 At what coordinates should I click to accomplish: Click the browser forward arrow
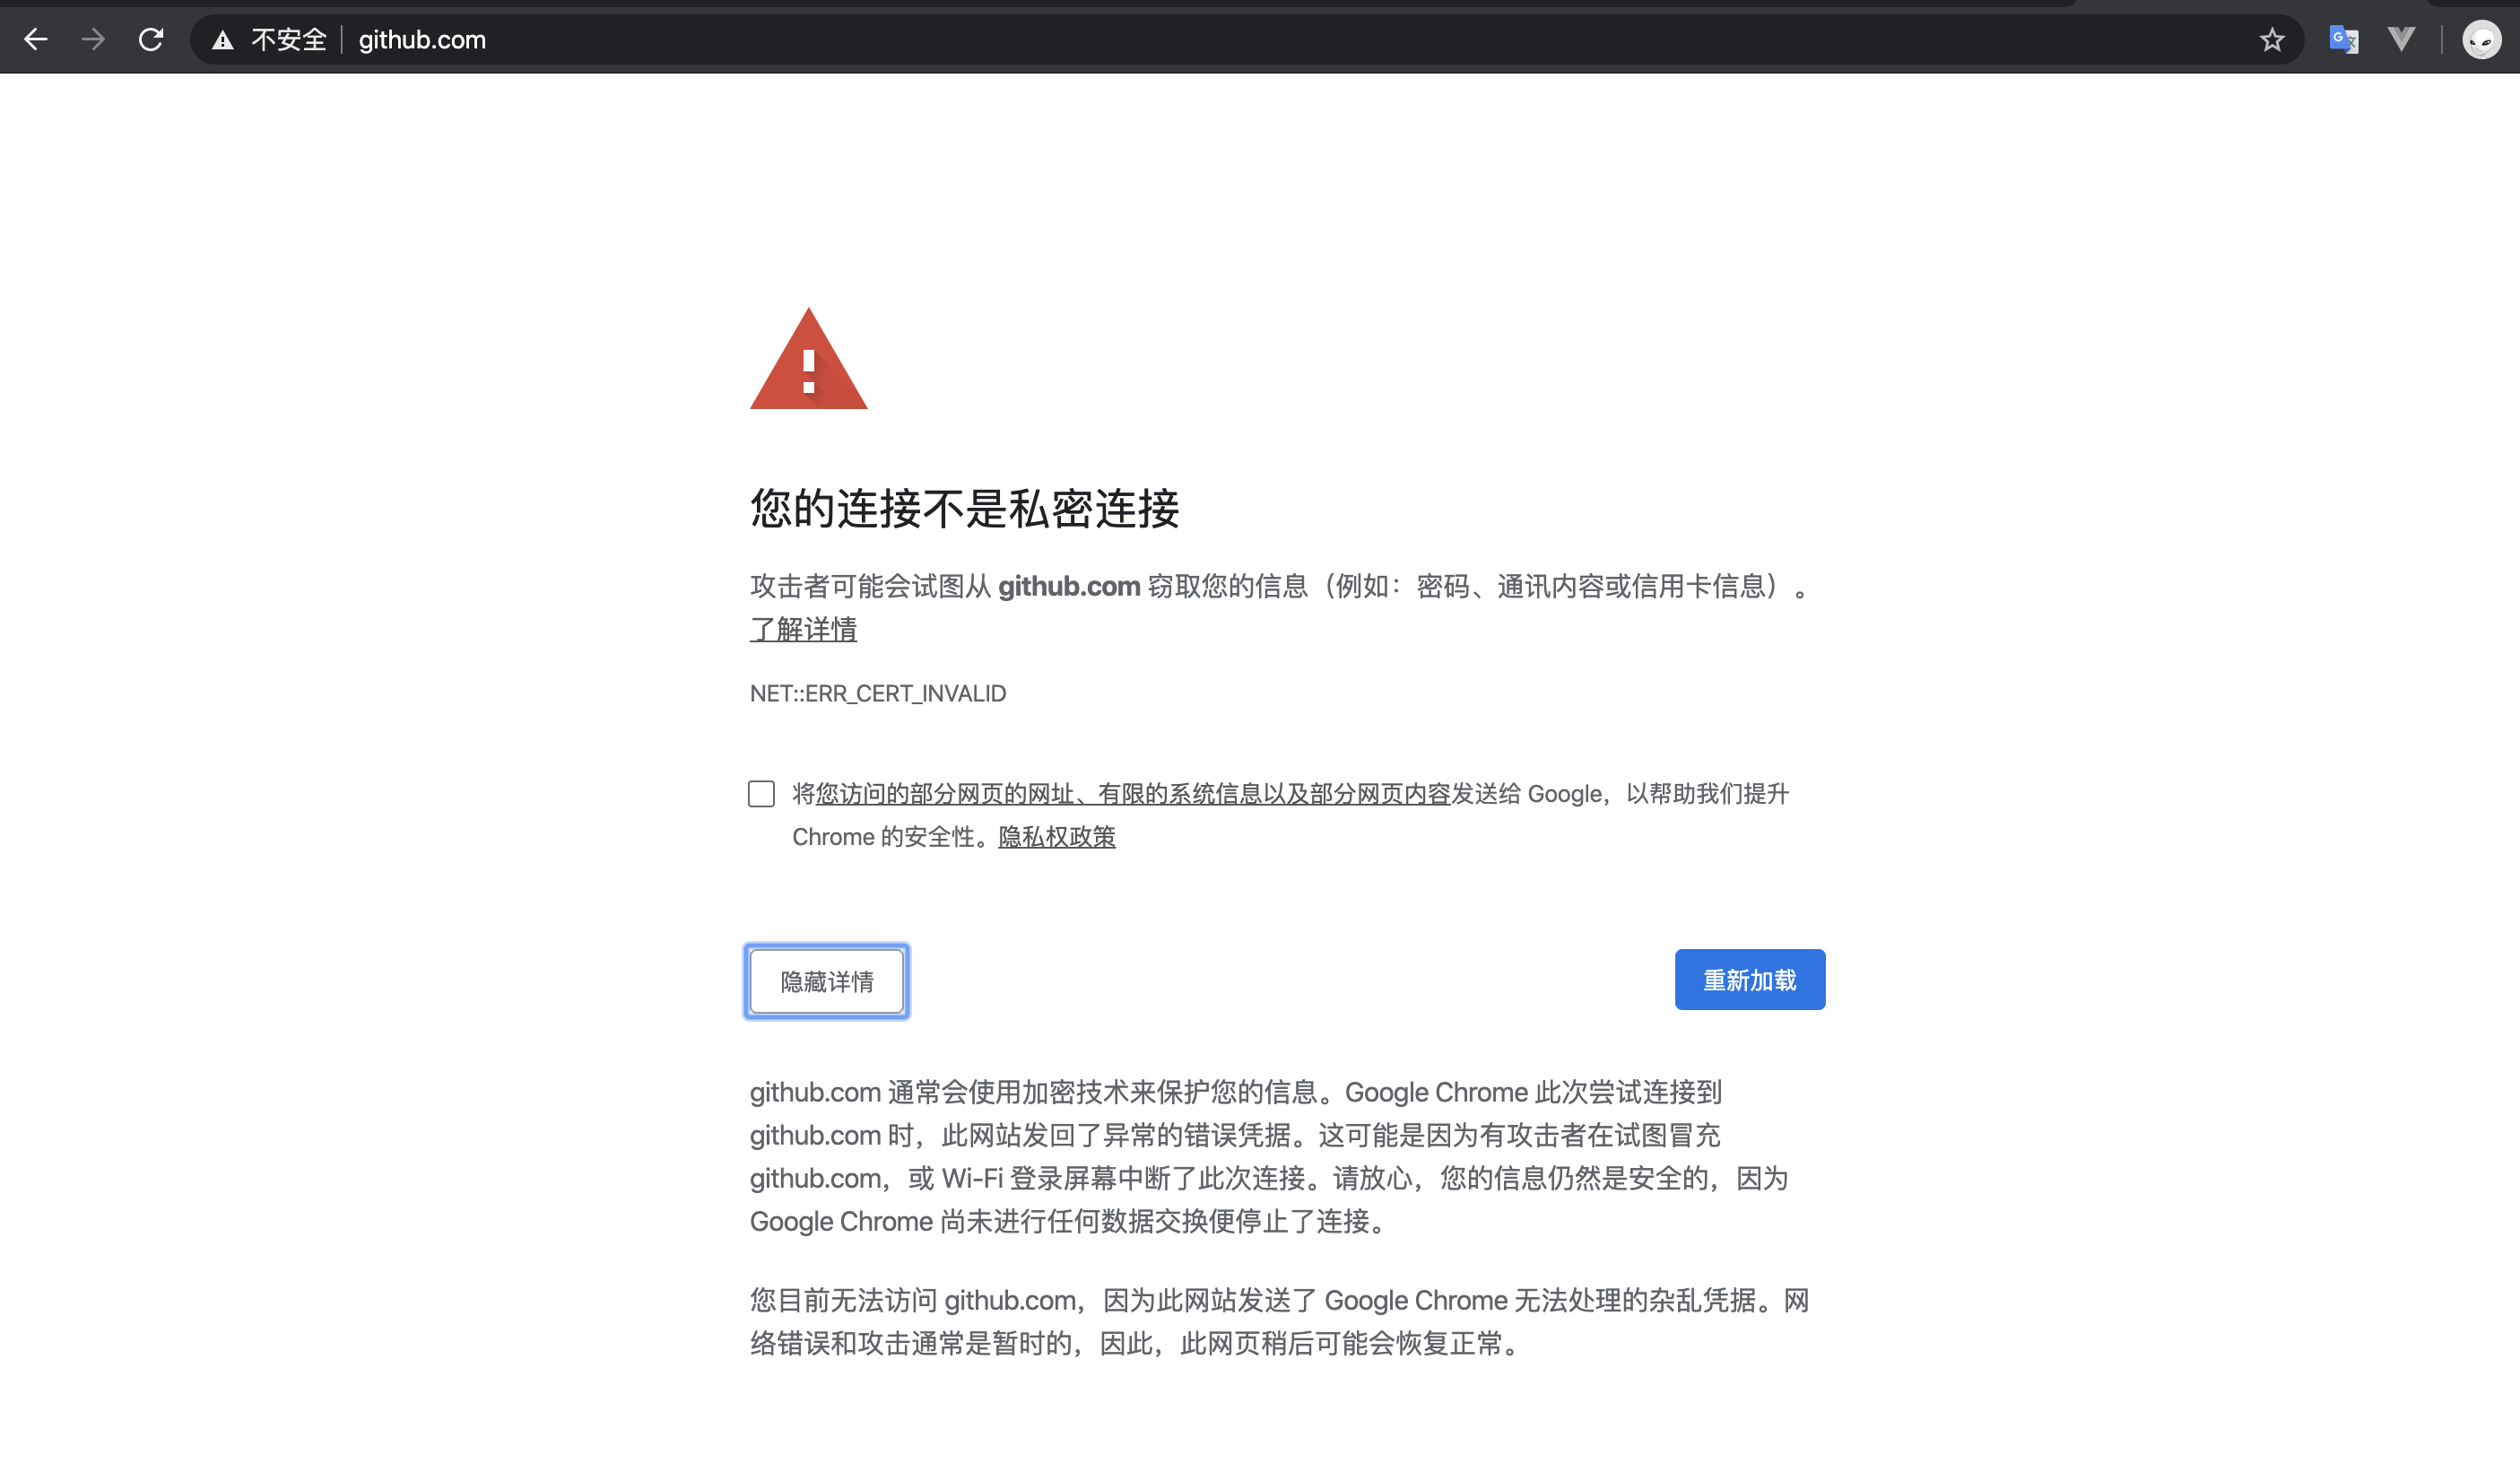[x=93, y=40]
